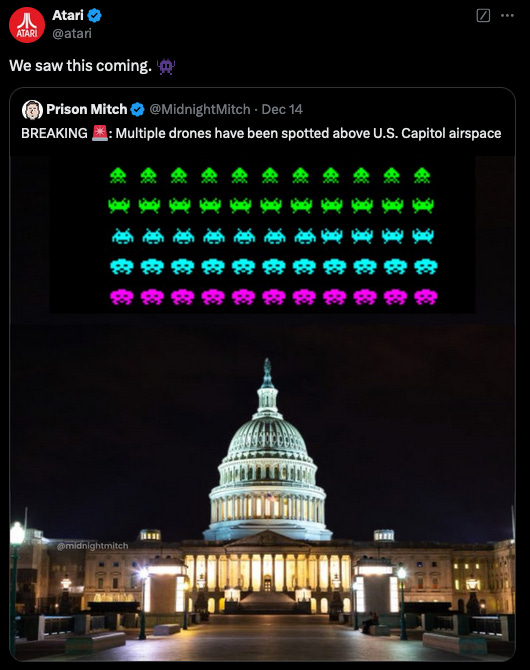This screenshot has height=670, width=530.
Task: Open the @MidnightMitch handle
Action: pyautogui.click(x=200, y=110)
